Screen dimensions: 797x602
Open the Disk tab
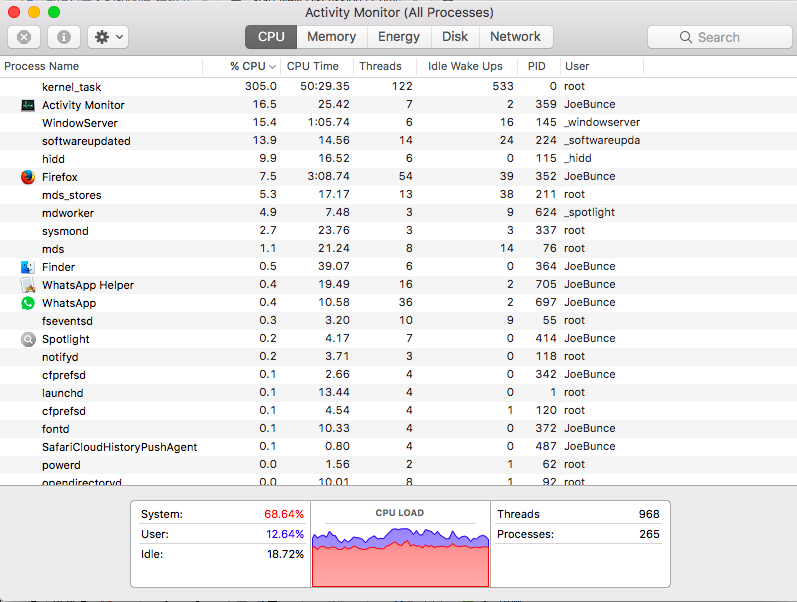(x=455, y=37)
